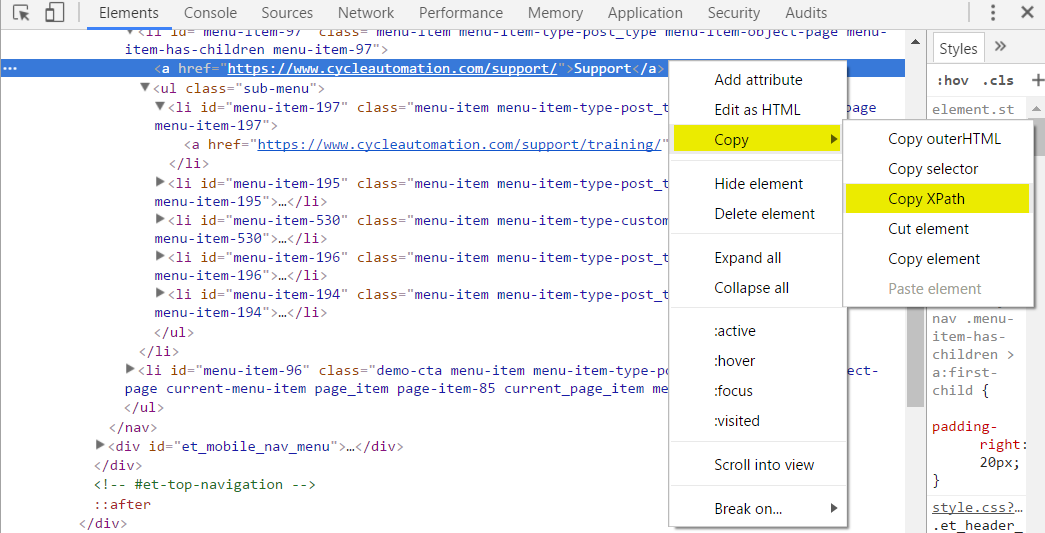Open the Memory tab
Screen dimensions: 1045x533
tap(555, 13)
